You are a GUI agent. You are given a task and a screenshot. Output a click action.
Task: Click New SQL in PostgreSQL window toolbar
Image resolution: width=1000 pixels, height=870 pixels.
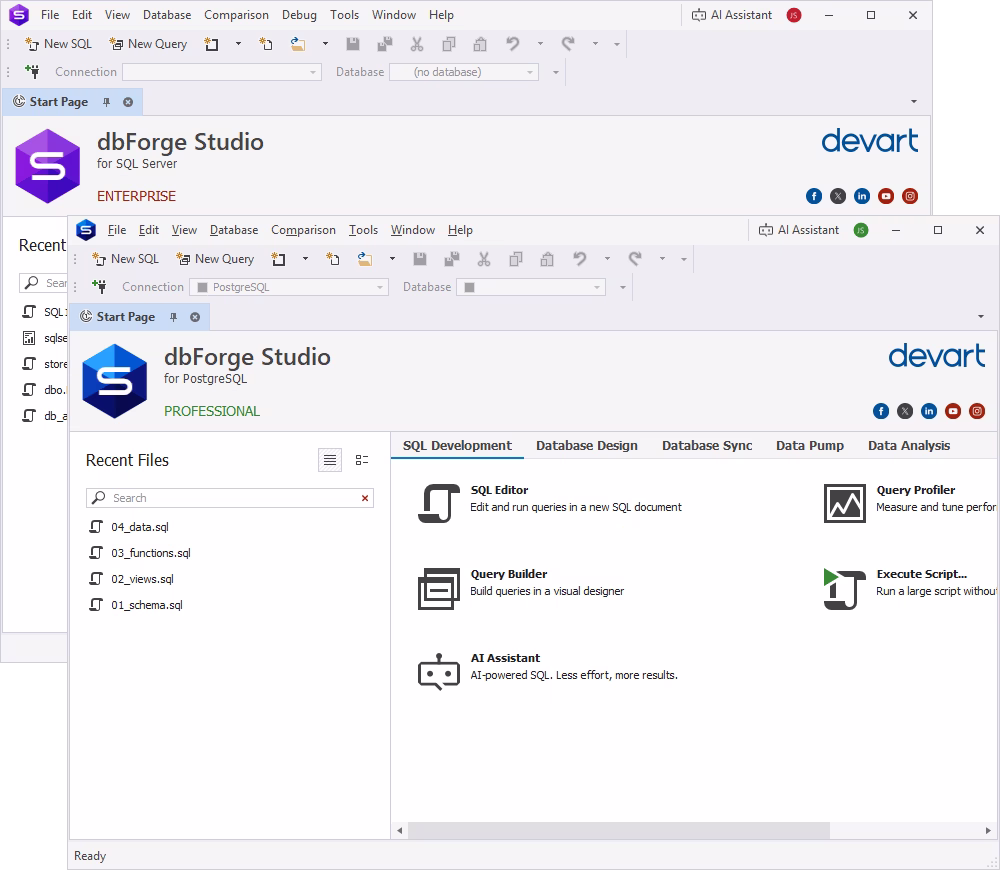click(126, 259)
